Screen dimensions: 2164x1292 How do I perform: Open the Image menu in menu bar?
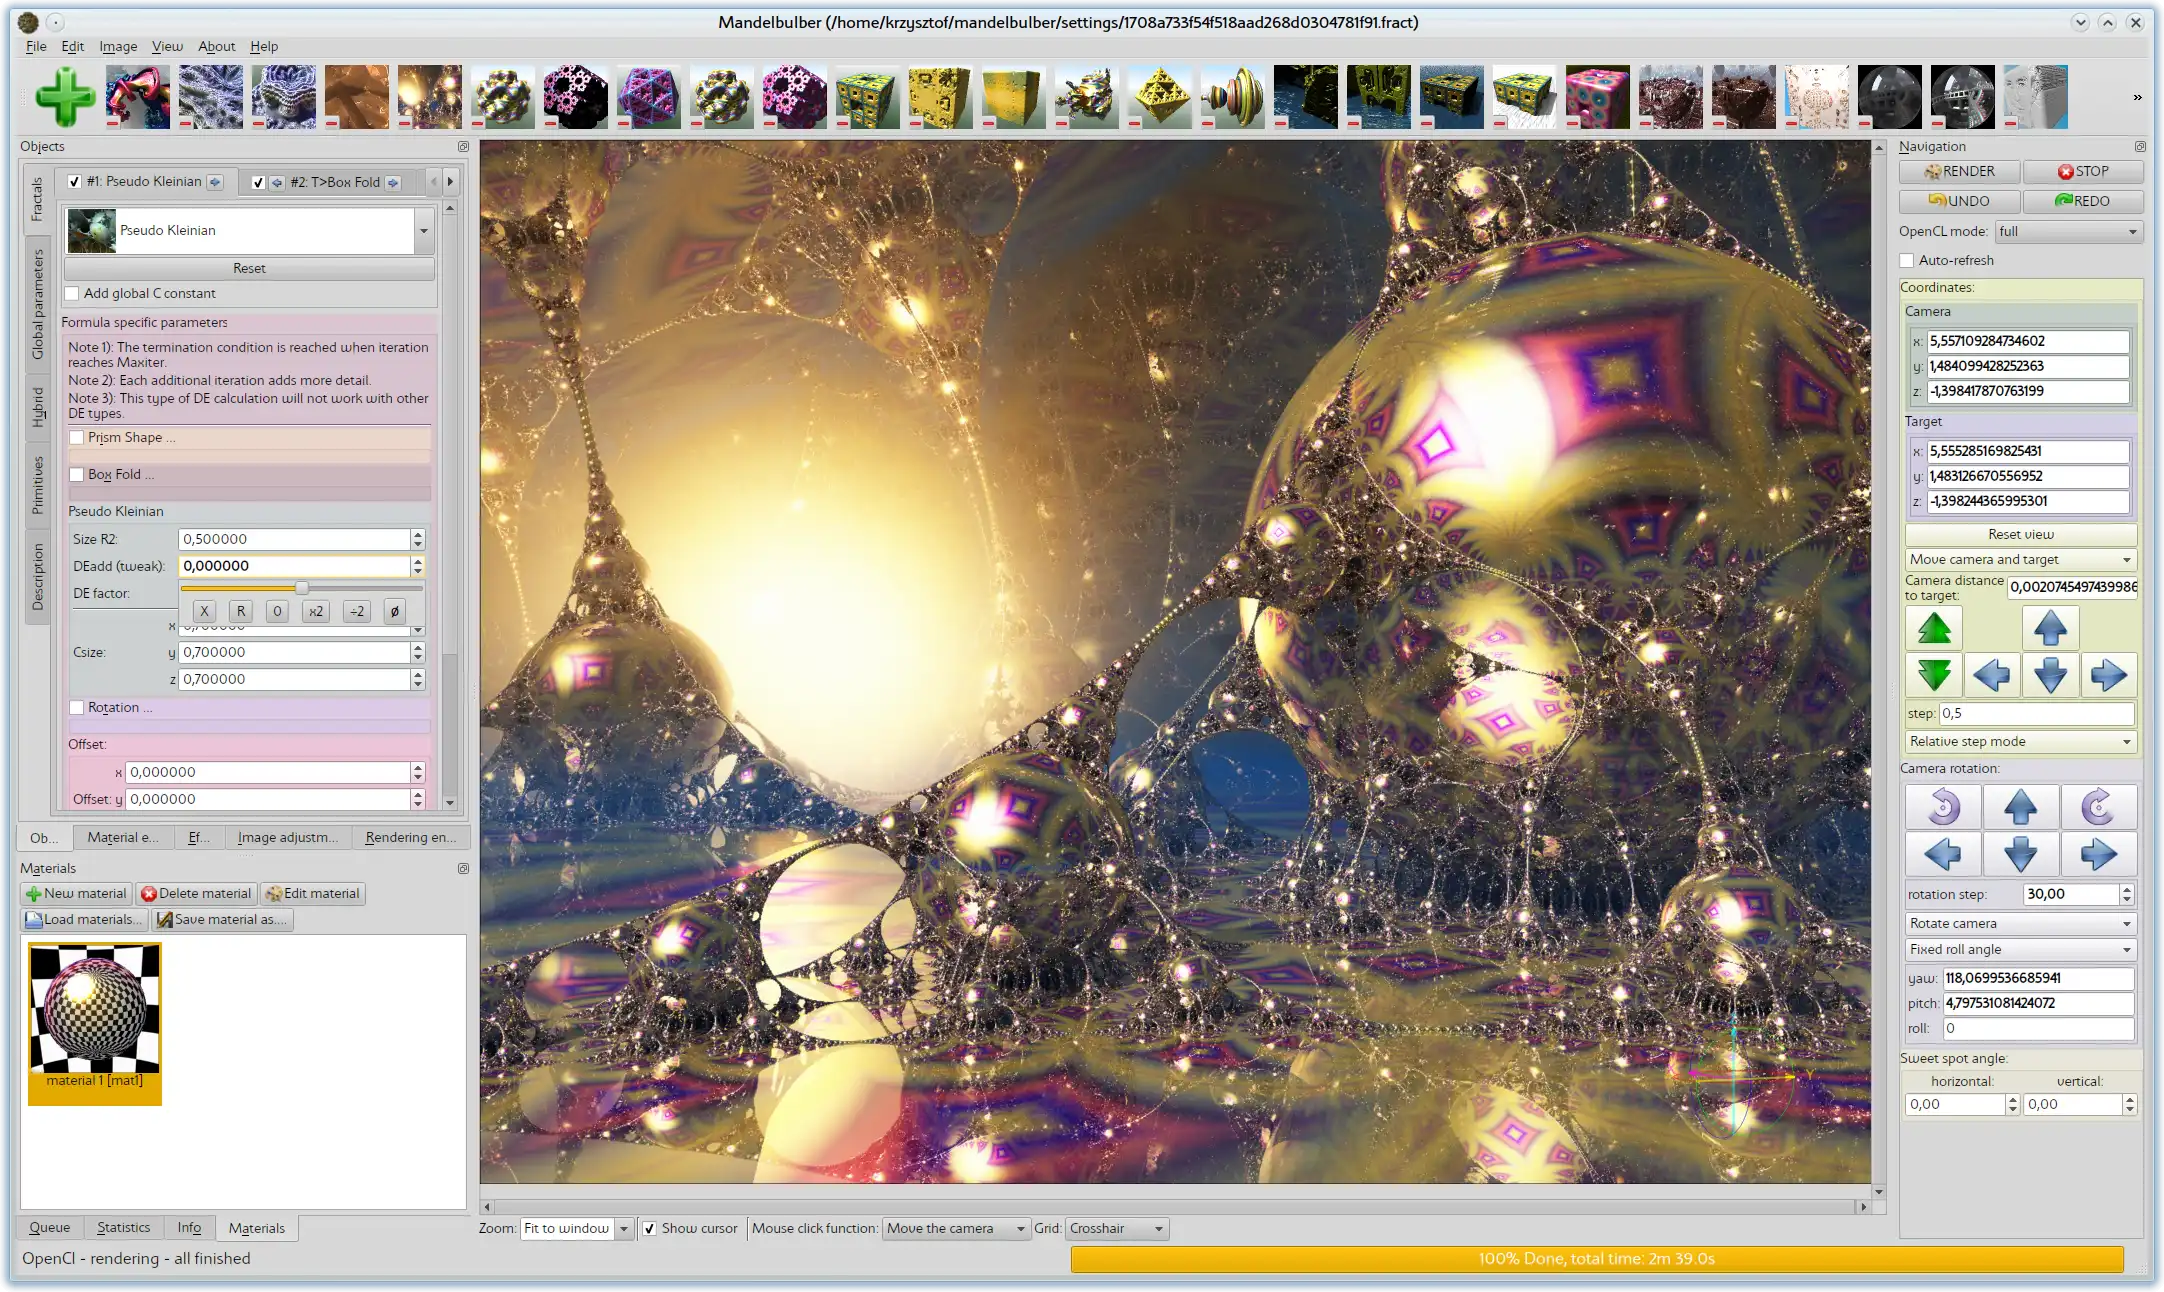[x=117, y=45]
